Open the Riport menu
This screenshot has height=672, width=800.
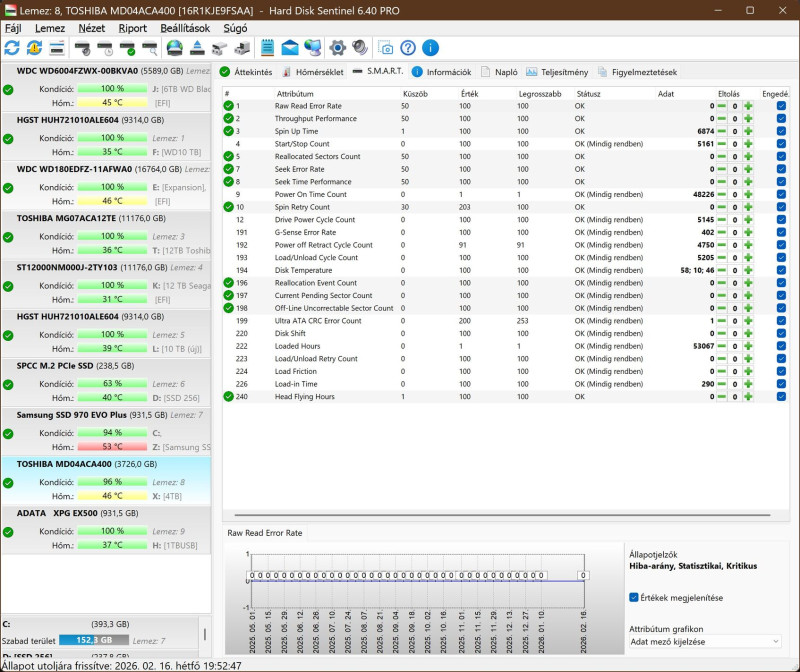pos(133,28)
